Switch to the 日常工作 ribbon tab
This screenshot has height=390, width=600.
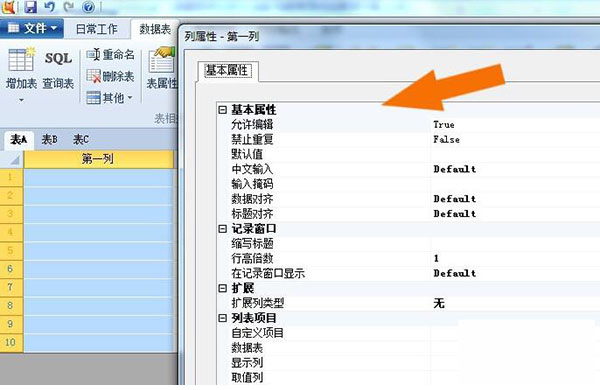point(96,29)
